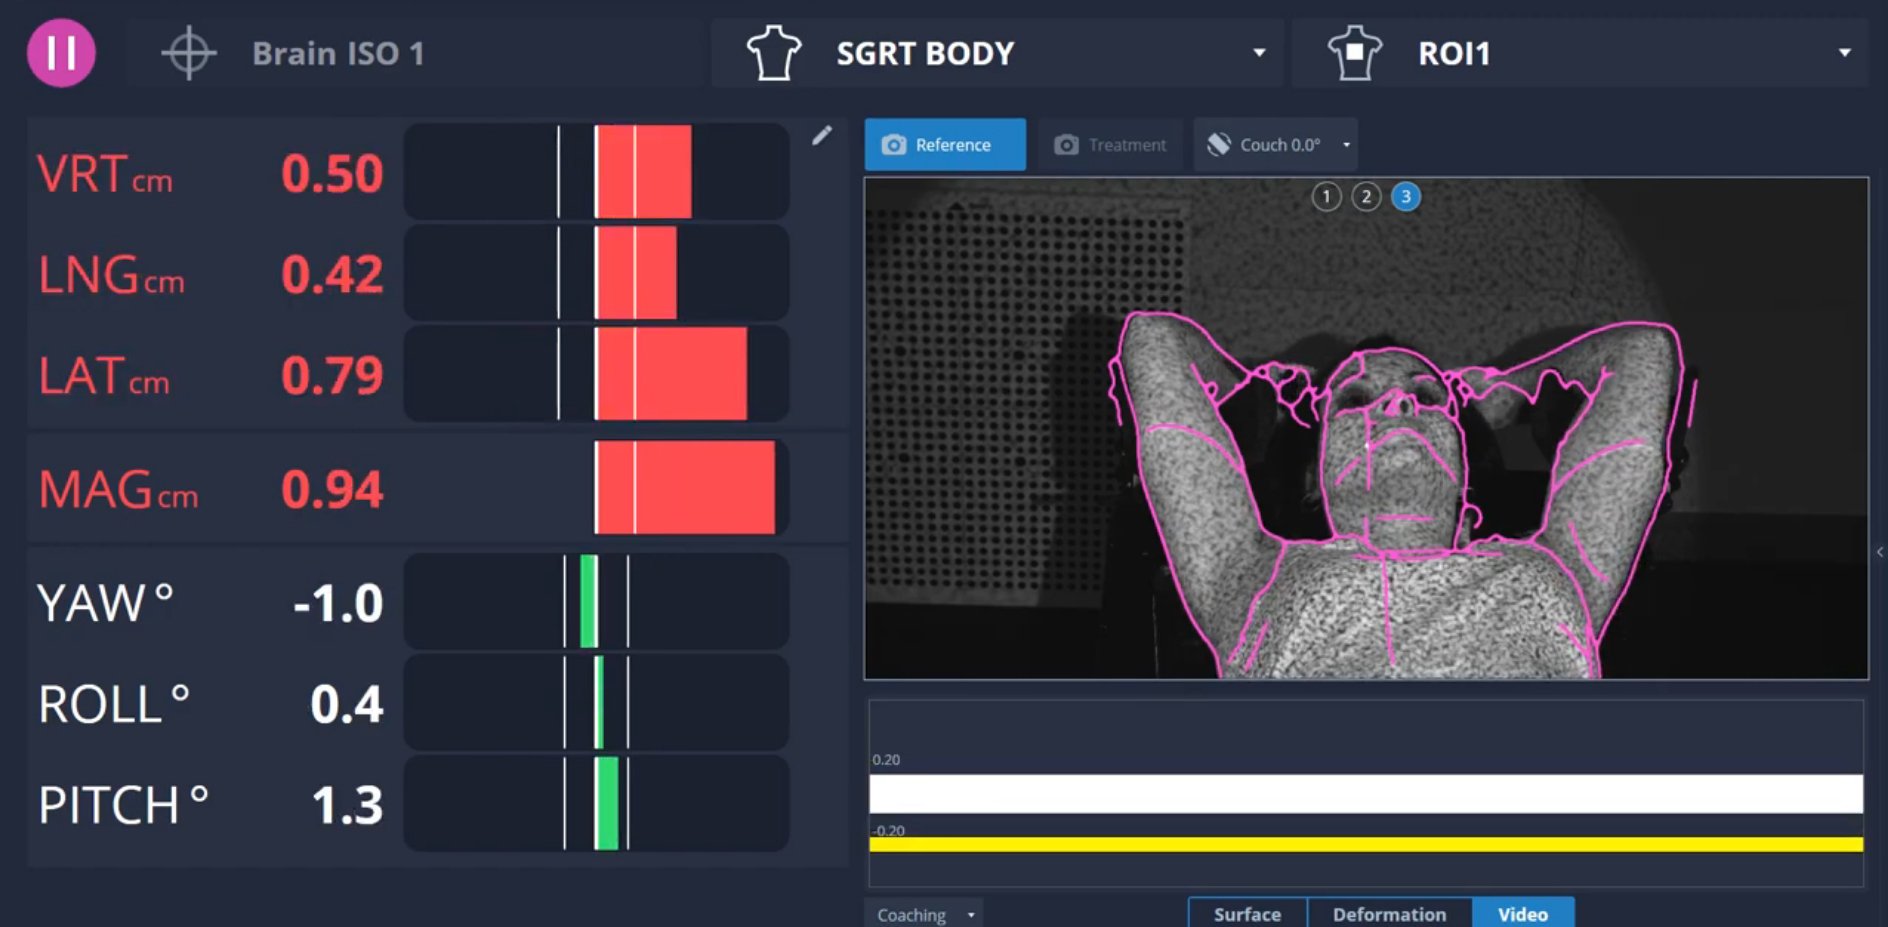
Task: Expand the ROI1 dropdown arrow
Action: click(x=1845, y=53)
